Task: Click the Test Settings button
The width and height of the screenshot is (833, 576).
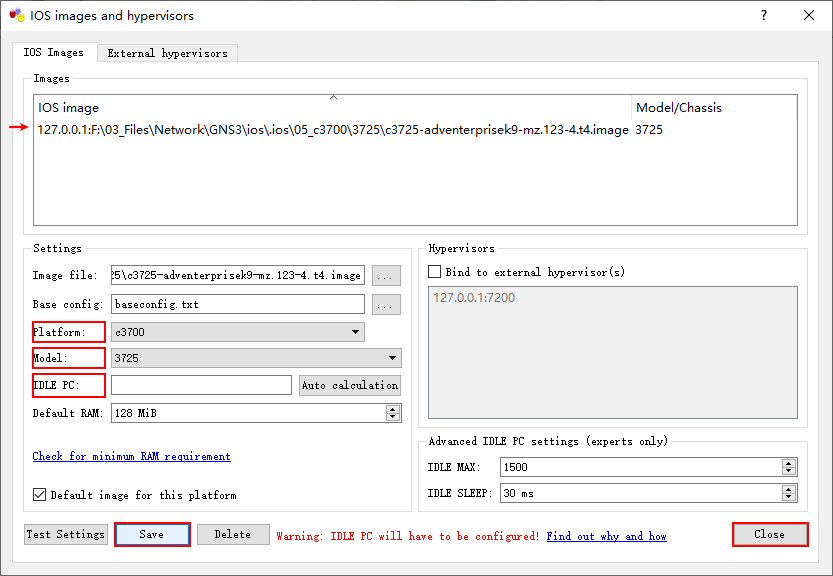Action: pyautogui.click(x=66, y=535)
